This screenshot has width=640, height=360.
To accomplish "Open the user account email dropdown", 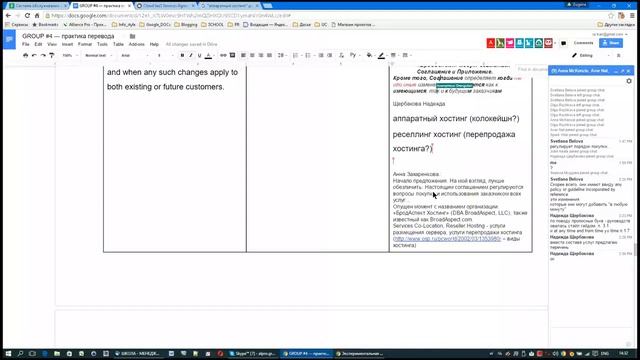I will click(x=610, y=34).
